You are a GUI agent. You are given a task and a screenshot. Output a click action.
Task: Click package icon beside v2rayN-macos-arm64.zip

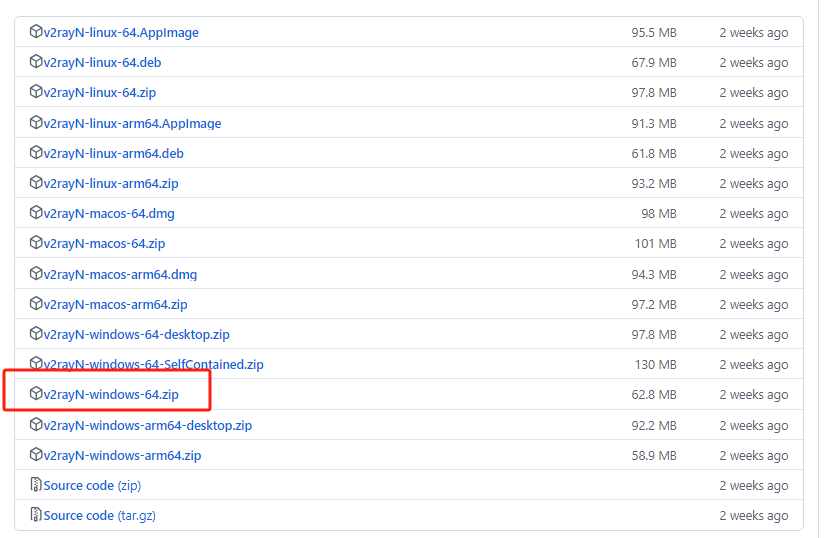(36, 303)
